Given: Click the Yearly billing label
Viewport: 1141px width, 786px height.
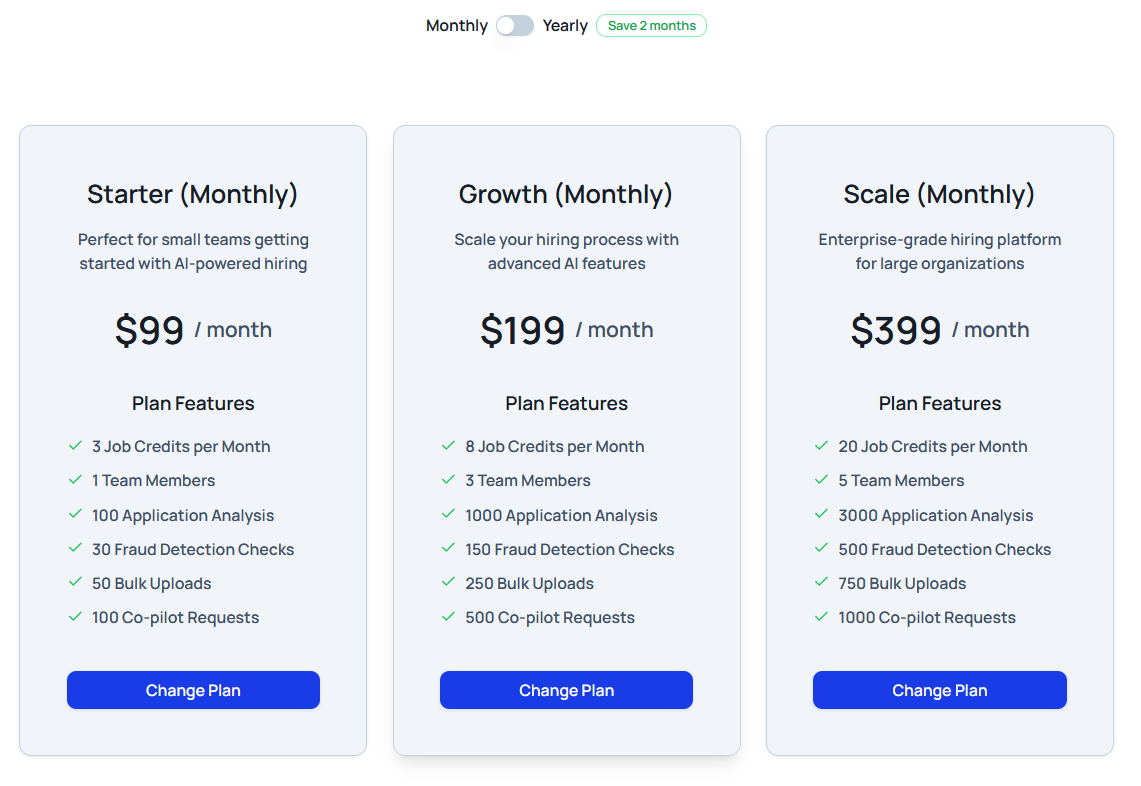Looking at the screenshot, I should [565, 26].
